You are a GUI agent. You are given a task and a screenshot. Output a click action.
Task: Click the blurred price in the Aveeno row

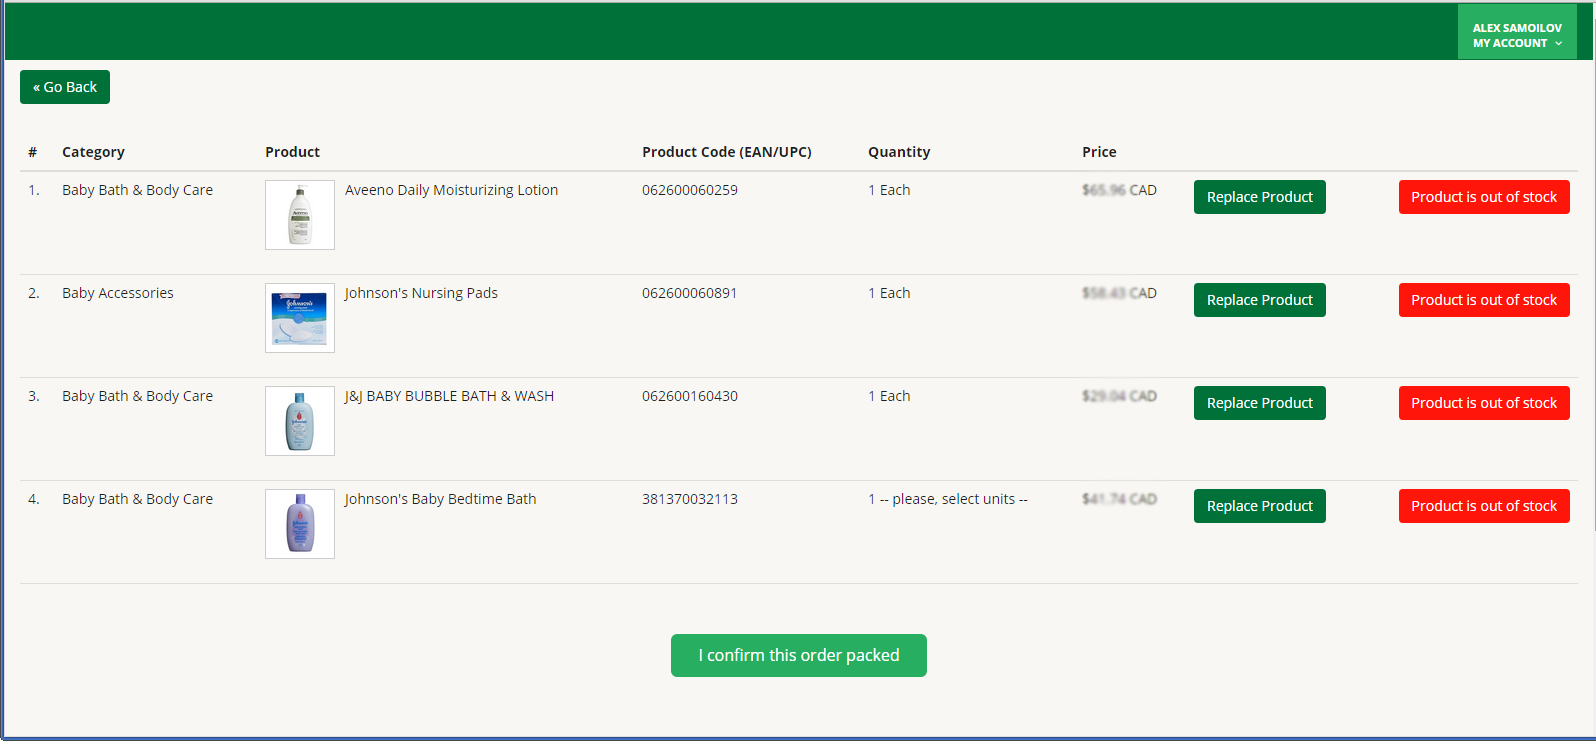(x=1119, y=190)
